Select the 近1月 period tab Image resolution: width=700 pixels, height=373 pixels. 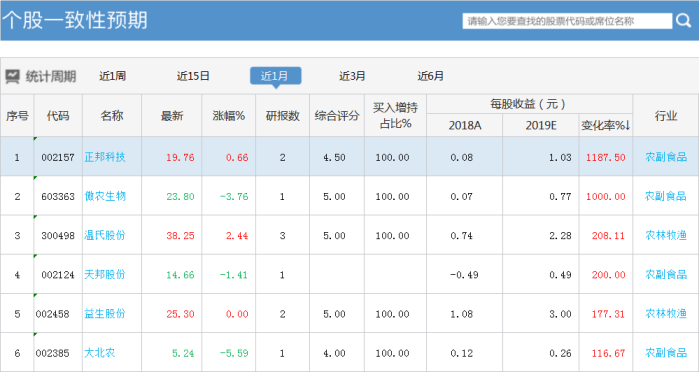point(275,76)
